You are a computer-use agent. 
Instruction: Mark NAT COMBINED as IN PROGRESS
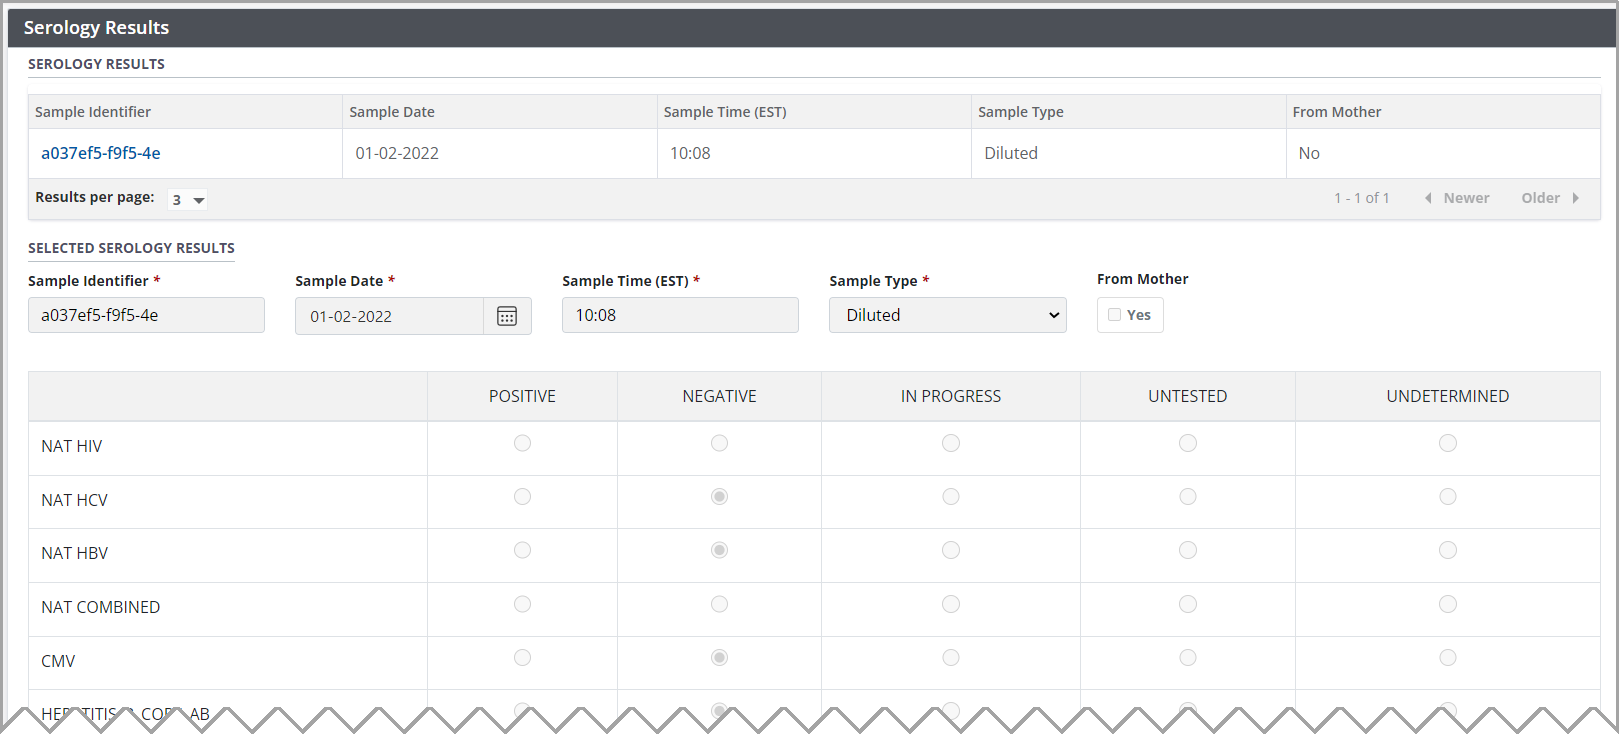point(951,604)
